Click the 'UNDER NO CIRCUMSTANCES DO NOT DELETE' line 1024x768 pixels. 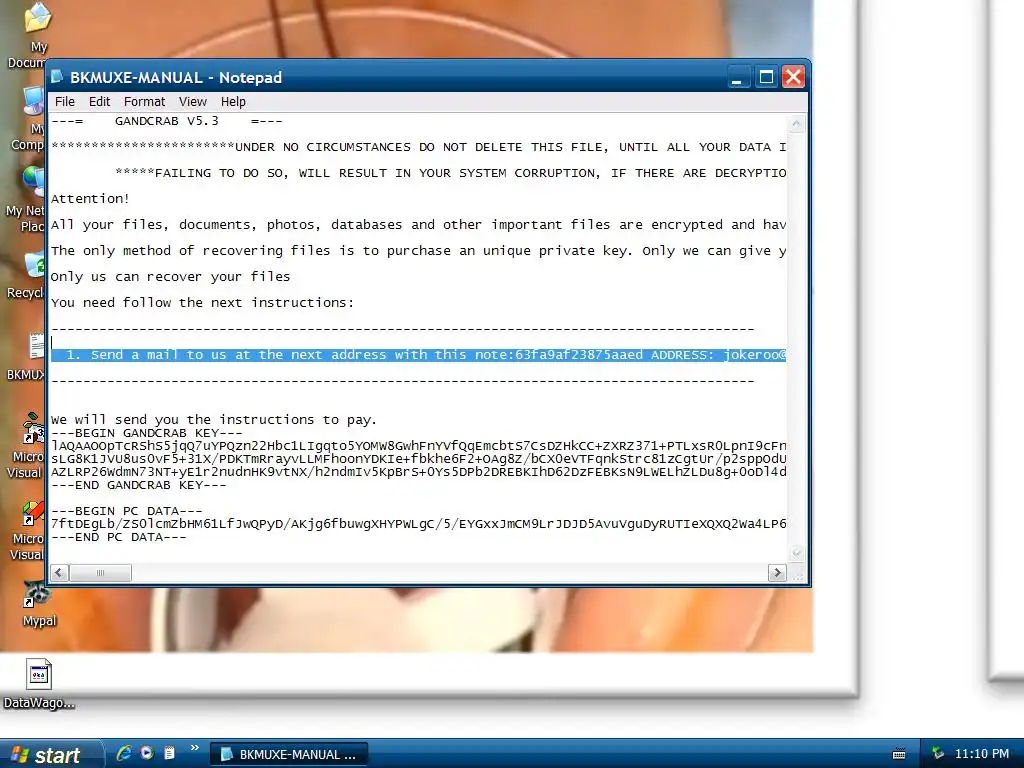(419, 147)
